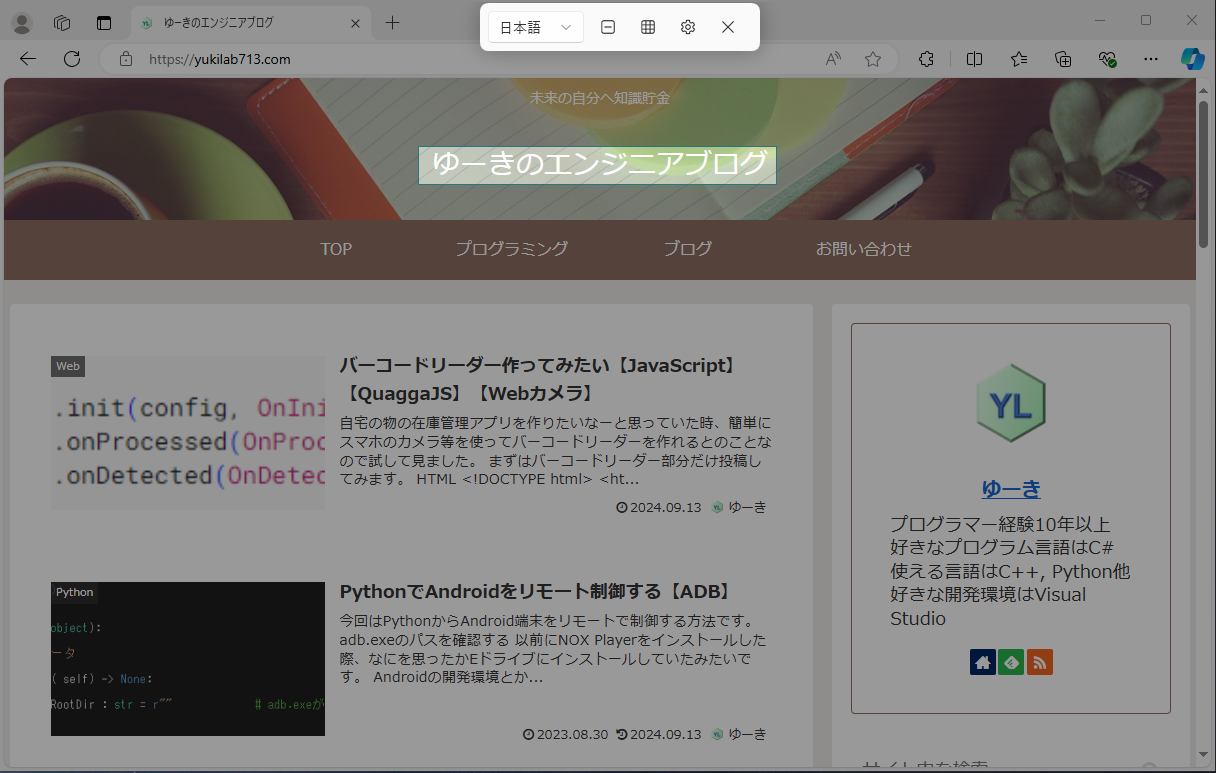Click the Python ADB article thumbnail
Screen dimensions: 1216x773
coord(188,659)
